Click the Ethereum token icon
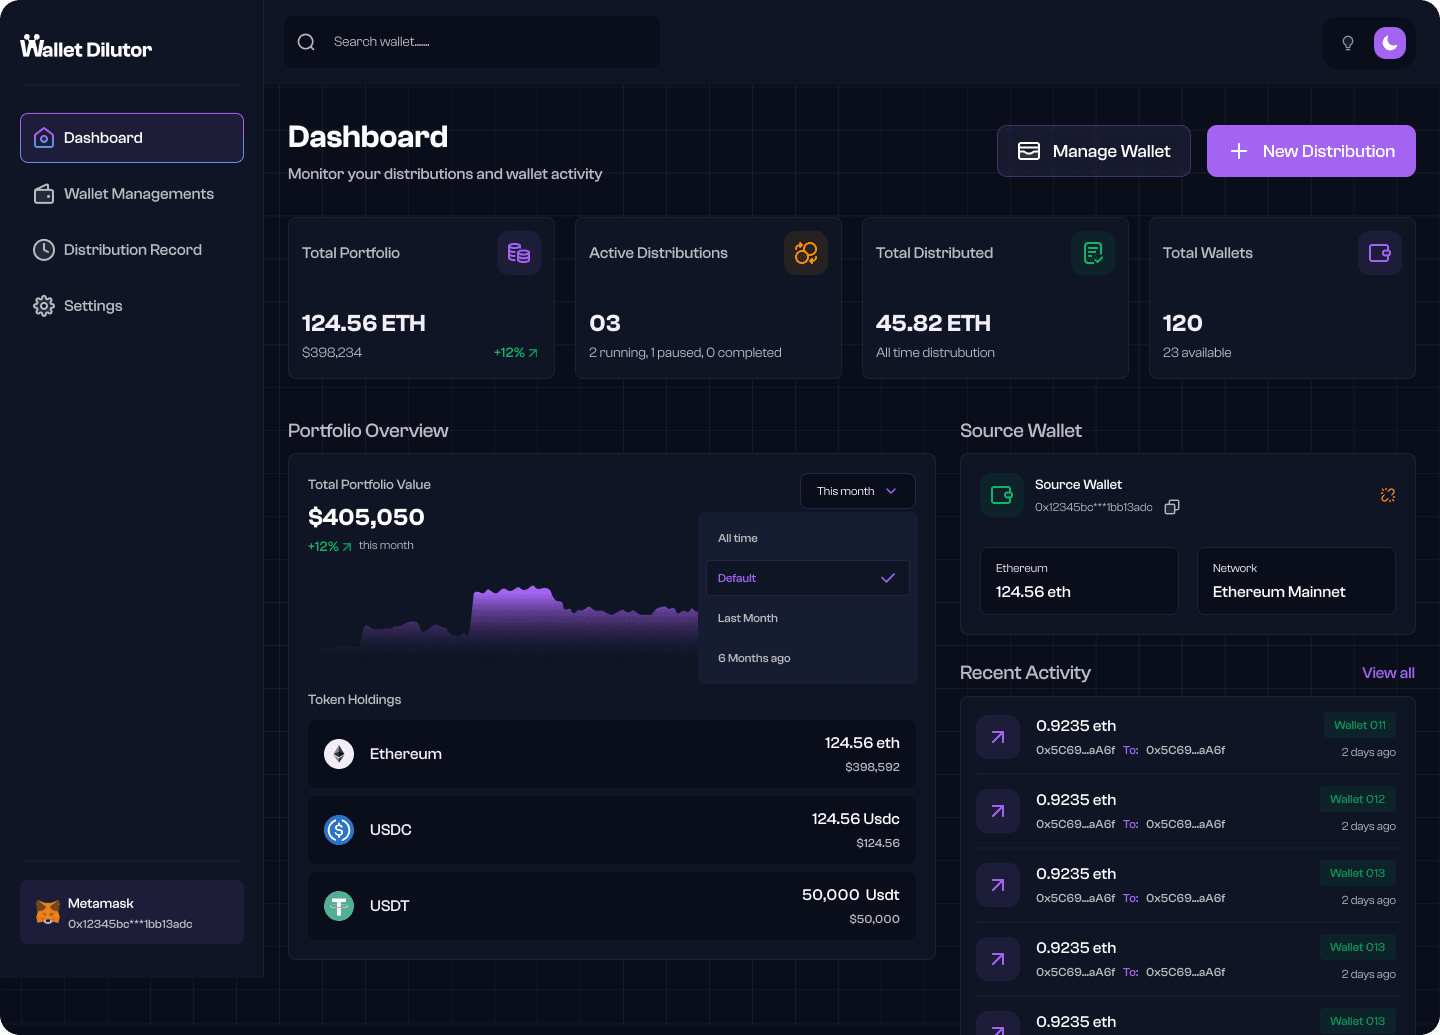Screen dimensions: 1440x1035 tap(339, 754)
